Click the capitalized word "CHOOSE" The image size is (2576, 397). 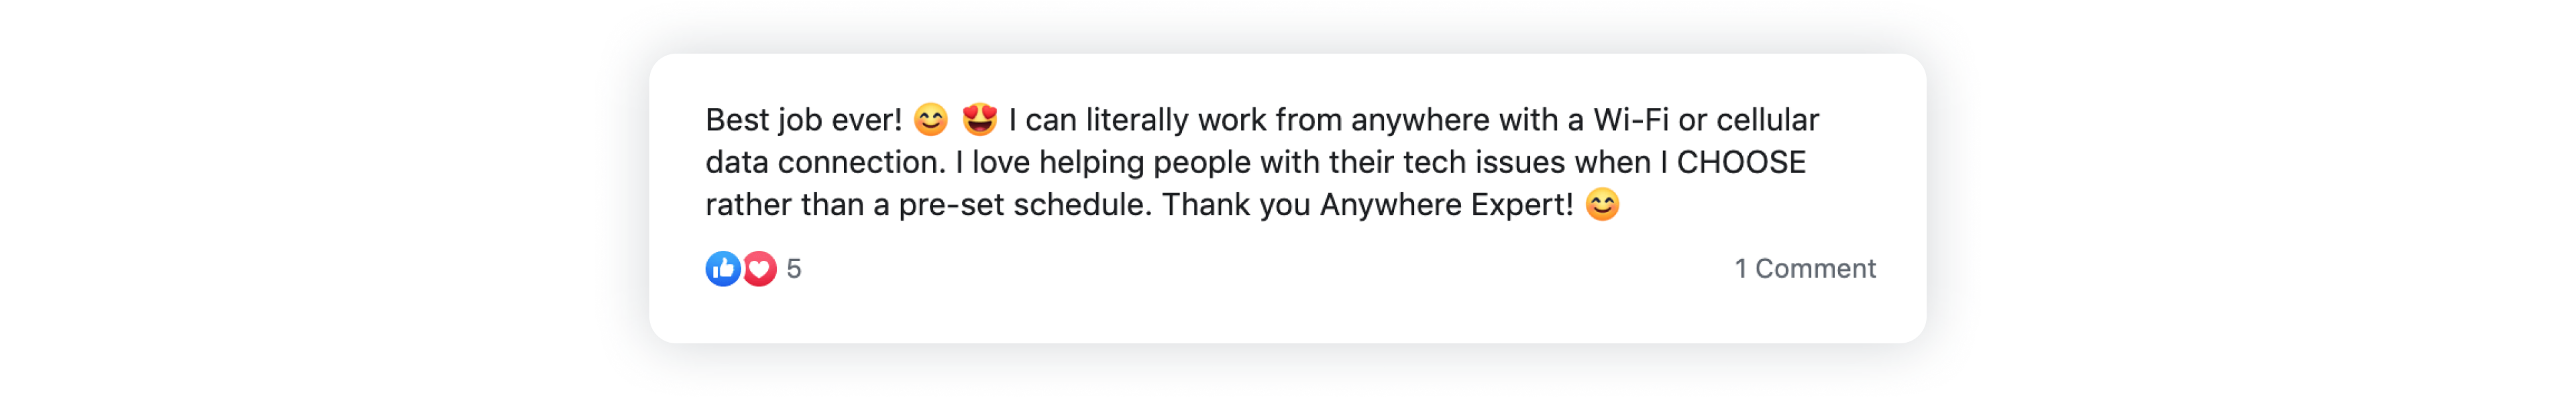[x=1741, y=162]
